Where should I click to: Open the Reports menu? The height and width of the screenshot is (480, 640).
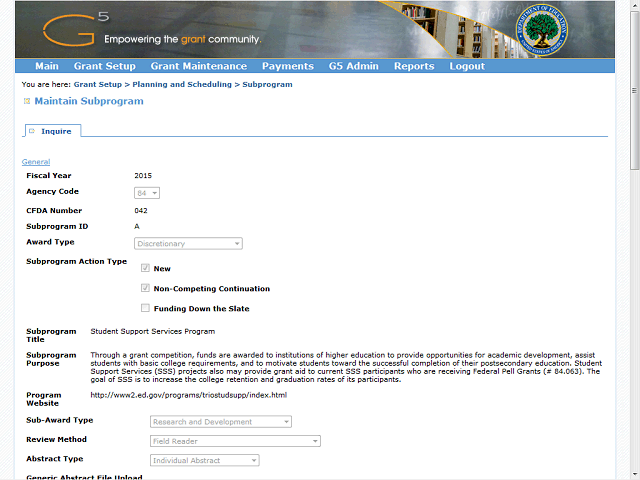[414, 66]
